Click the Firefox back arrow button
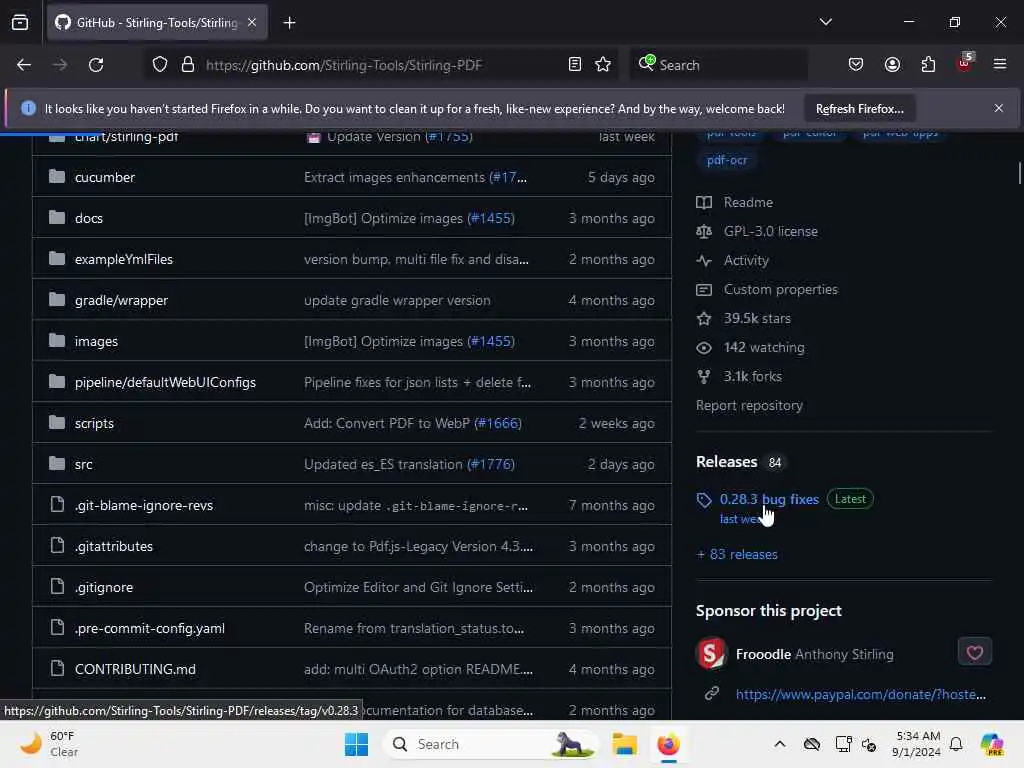This screenshot has width=1024, height=768. coord(24,65)
